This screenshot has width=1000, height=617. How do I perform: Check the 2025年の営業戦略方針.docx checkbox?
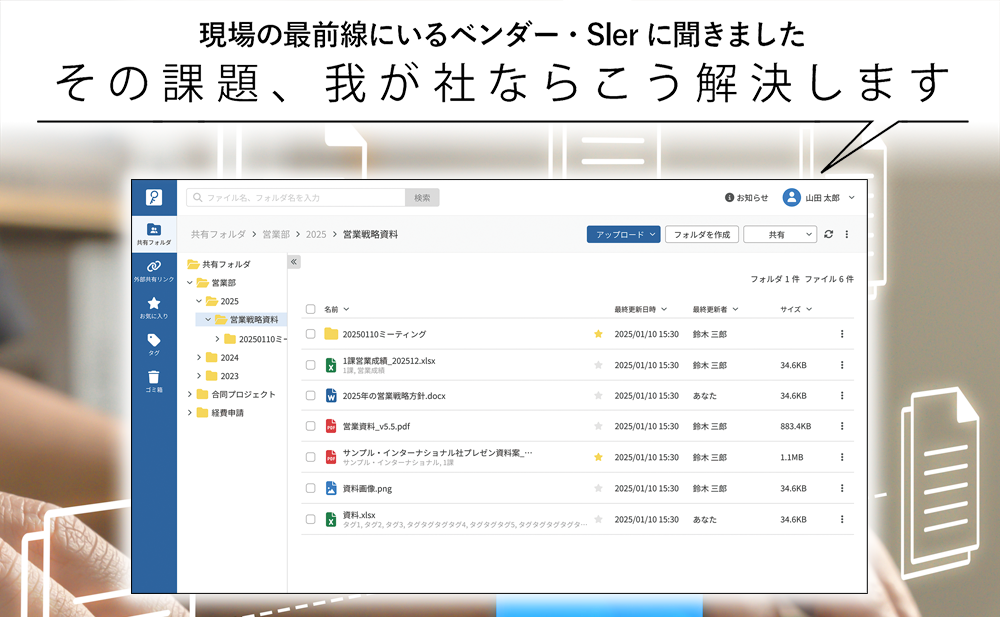pos(311,396)
